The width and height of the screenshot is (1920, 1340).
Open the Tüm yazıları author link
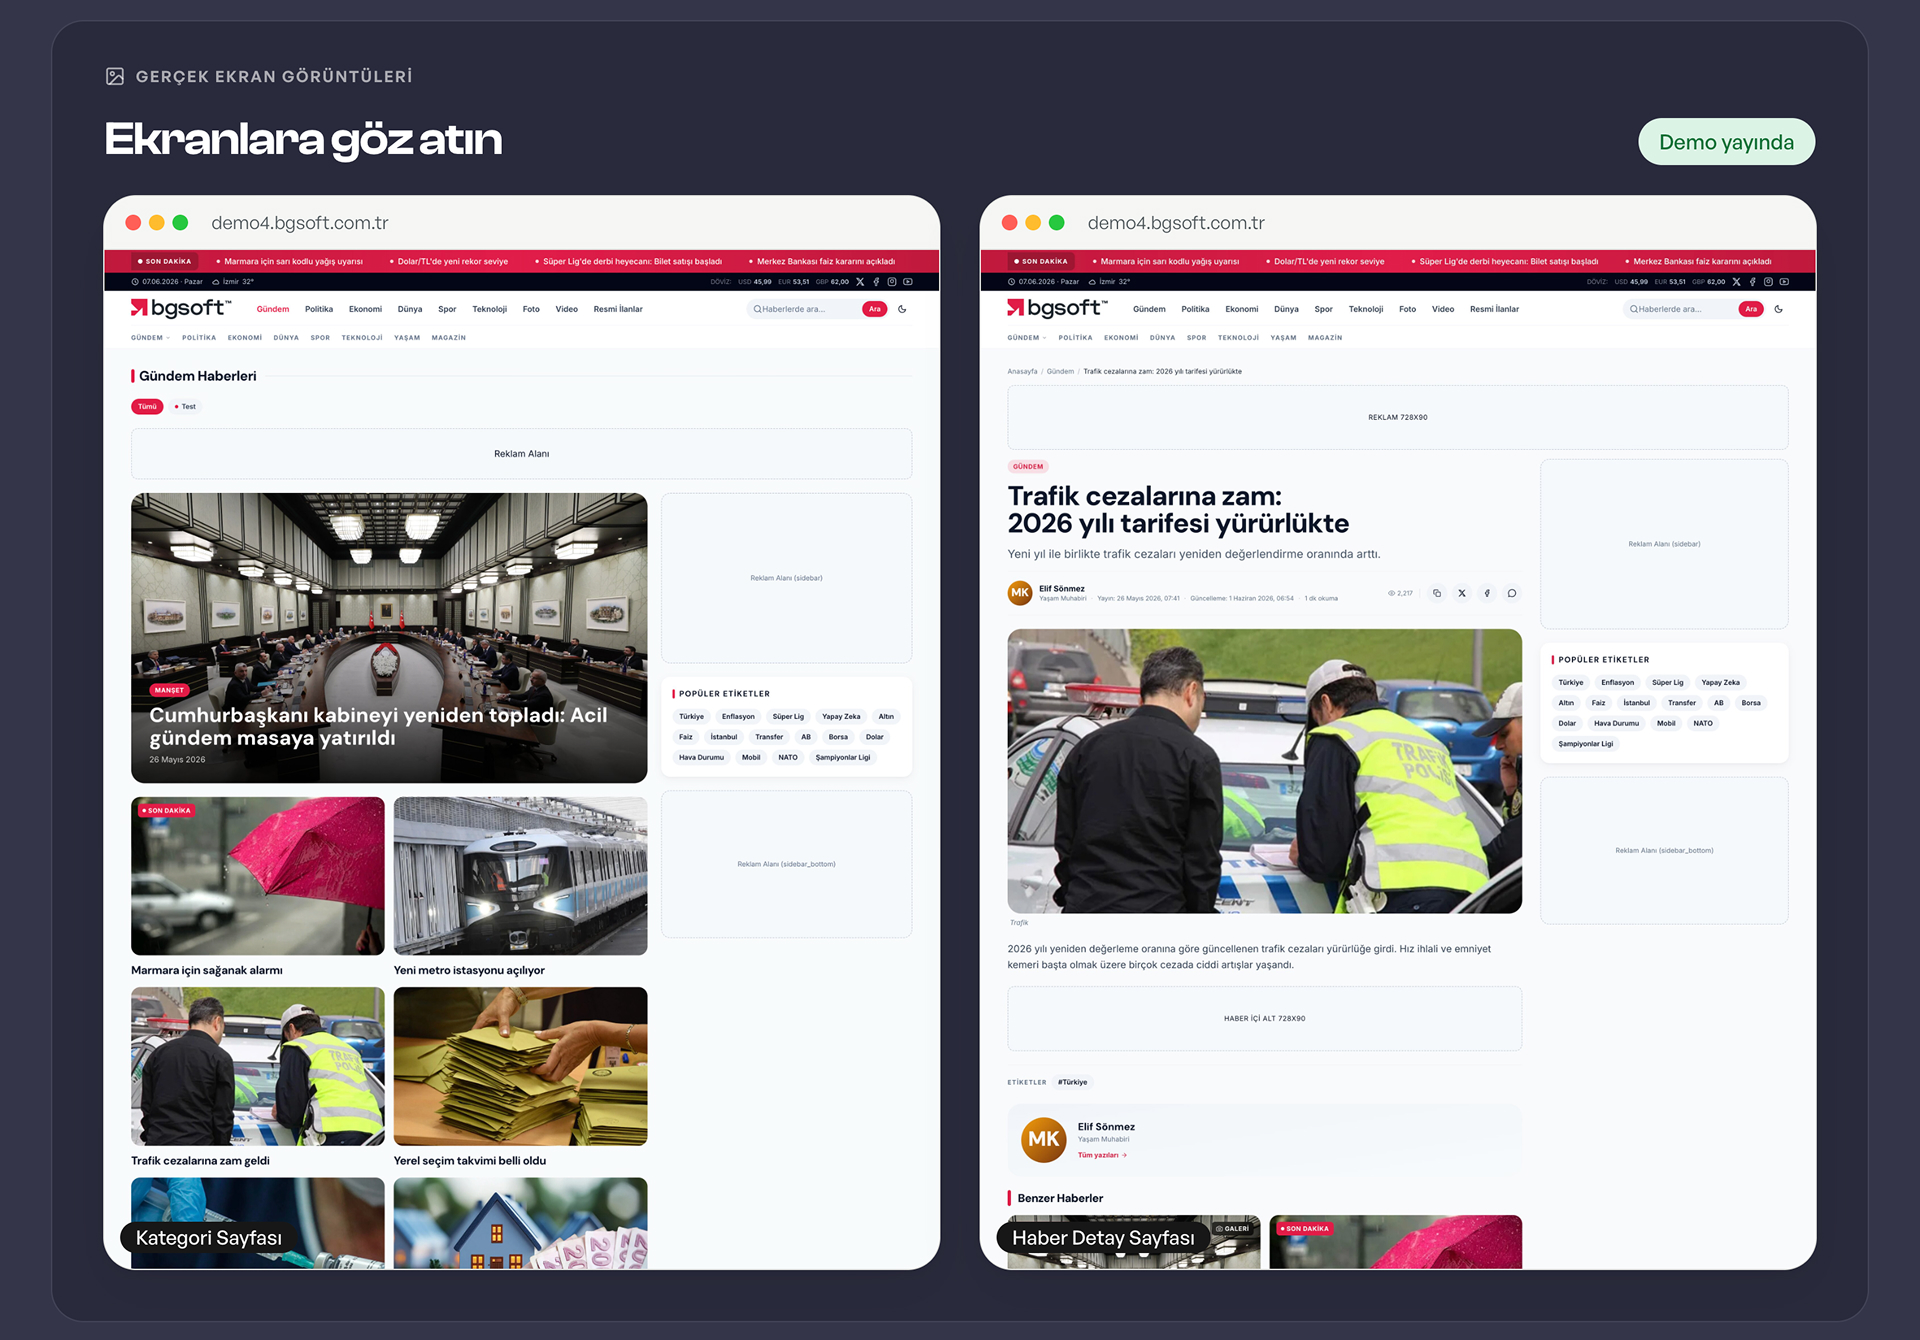(1102, 1155)
